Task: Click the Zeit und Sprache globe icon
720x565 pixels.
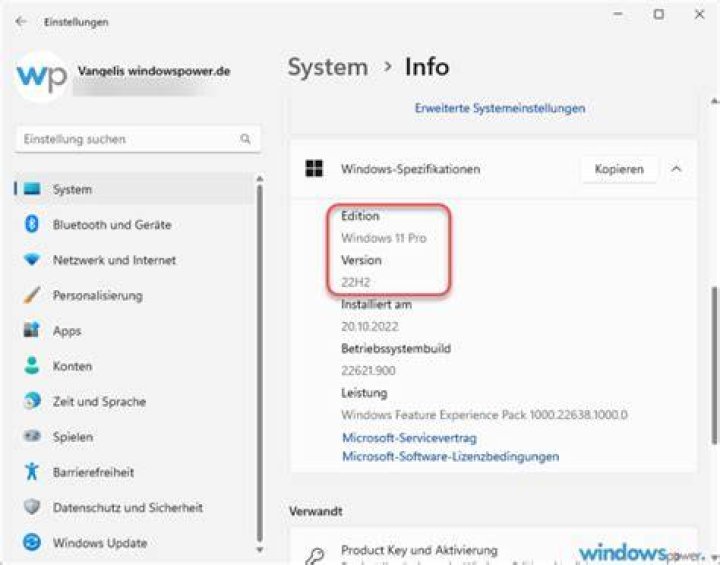Action: point(32,401)
